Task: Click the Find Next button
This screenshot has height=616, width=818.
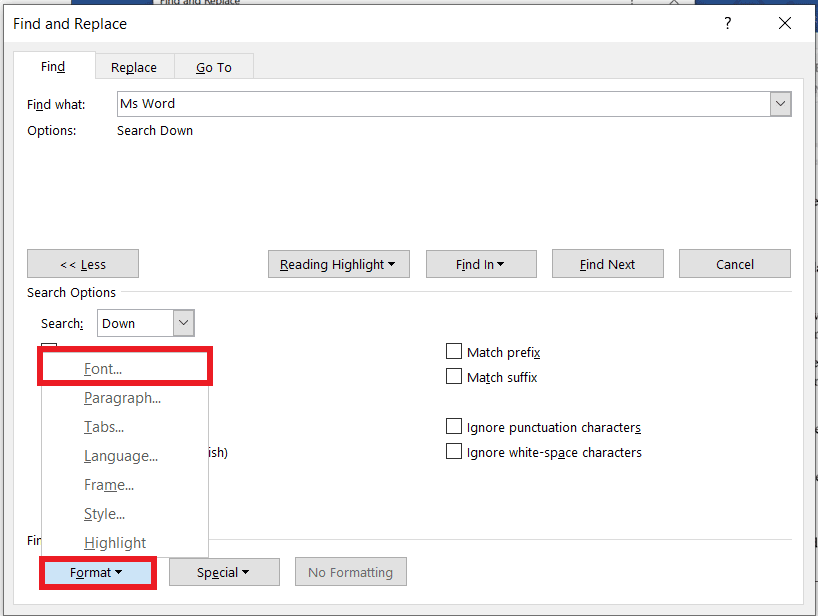Action: coord(607,263)
